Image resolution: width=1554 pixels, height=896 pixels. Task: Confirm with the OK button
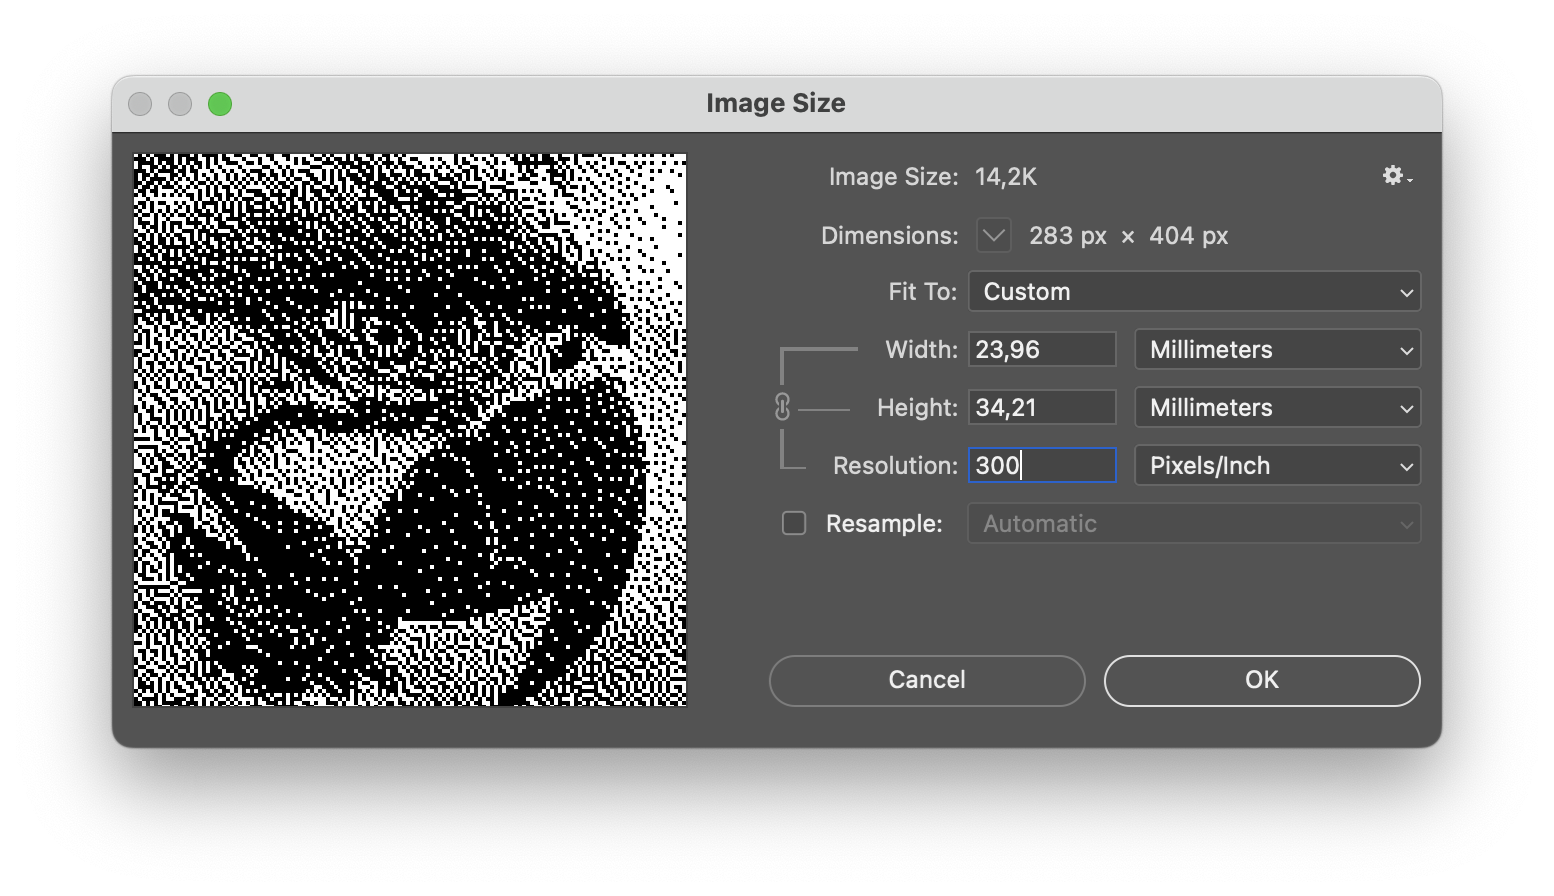(x=1261, y=680)
